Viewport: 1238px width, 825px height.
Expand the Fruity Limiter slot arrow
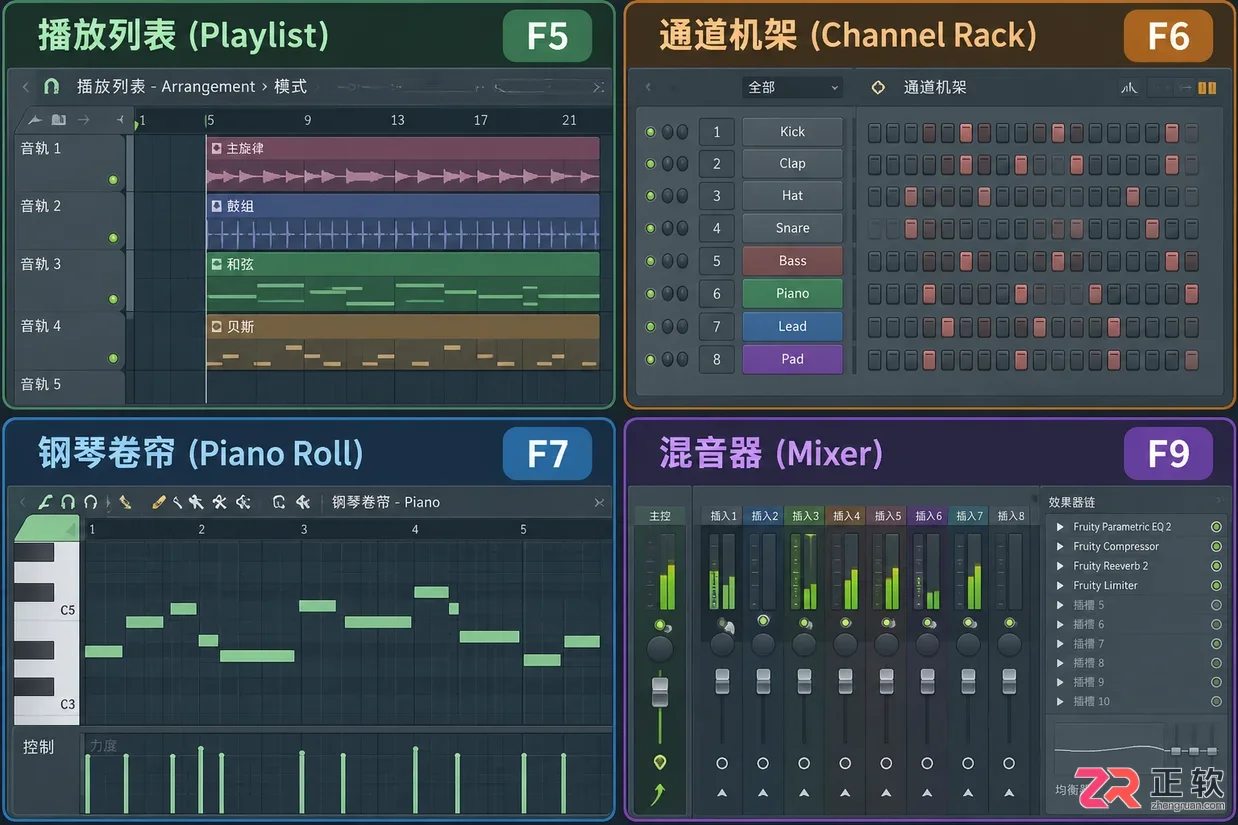tap(1060, 585)
